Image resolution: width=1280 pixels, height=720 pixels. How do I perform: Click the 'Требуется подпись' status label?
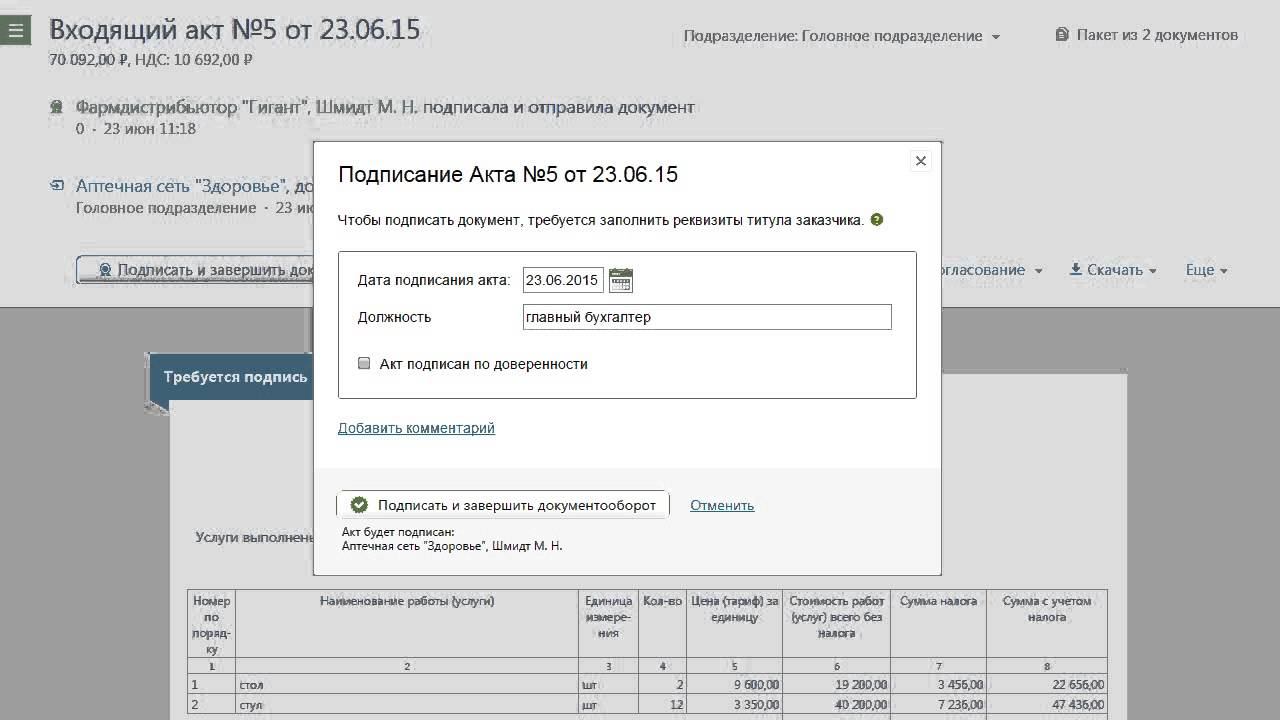(x=236, y=377)
